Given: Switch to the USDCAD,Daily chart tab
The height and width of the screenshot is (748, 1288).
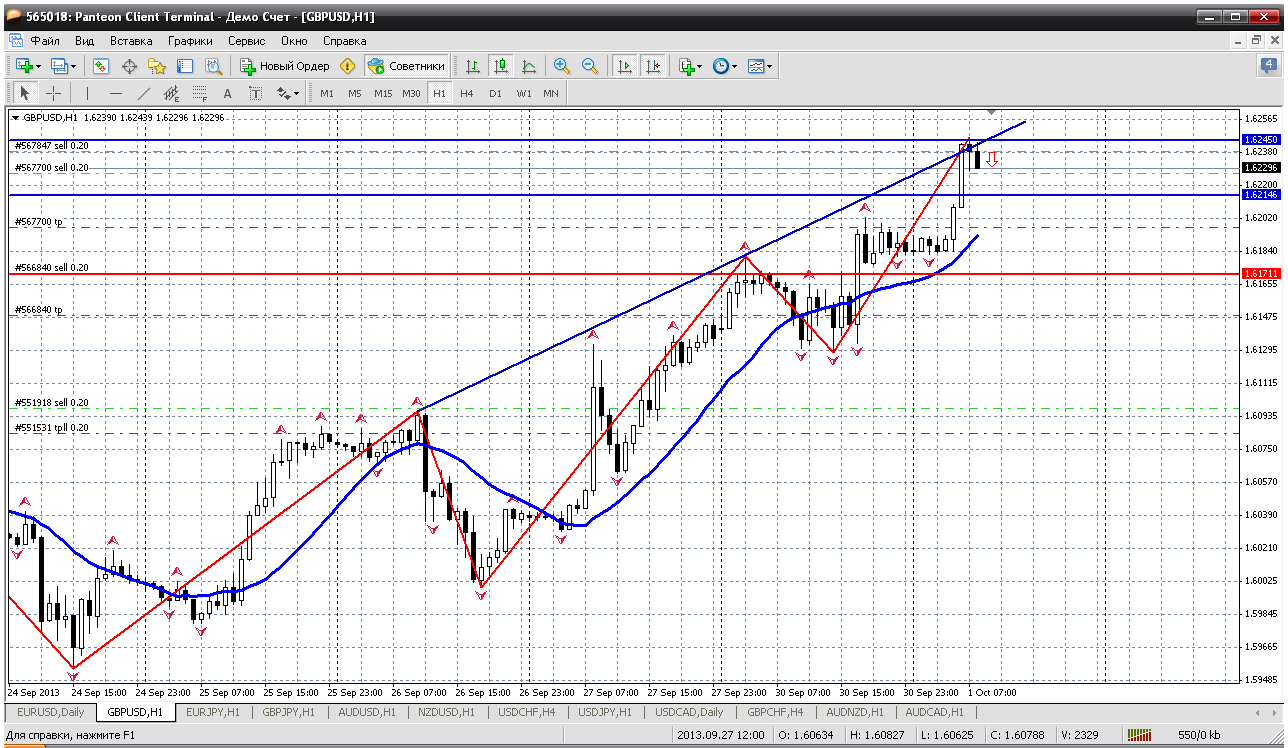Looking at the screenshot, I should pyautogui.click(x=690, y=712).
